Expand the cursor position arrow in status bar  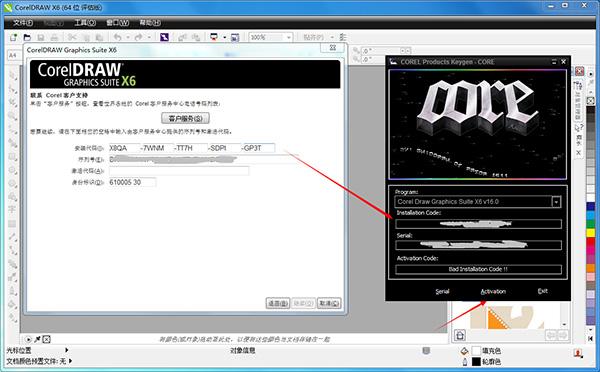click(x=67, y=350)
